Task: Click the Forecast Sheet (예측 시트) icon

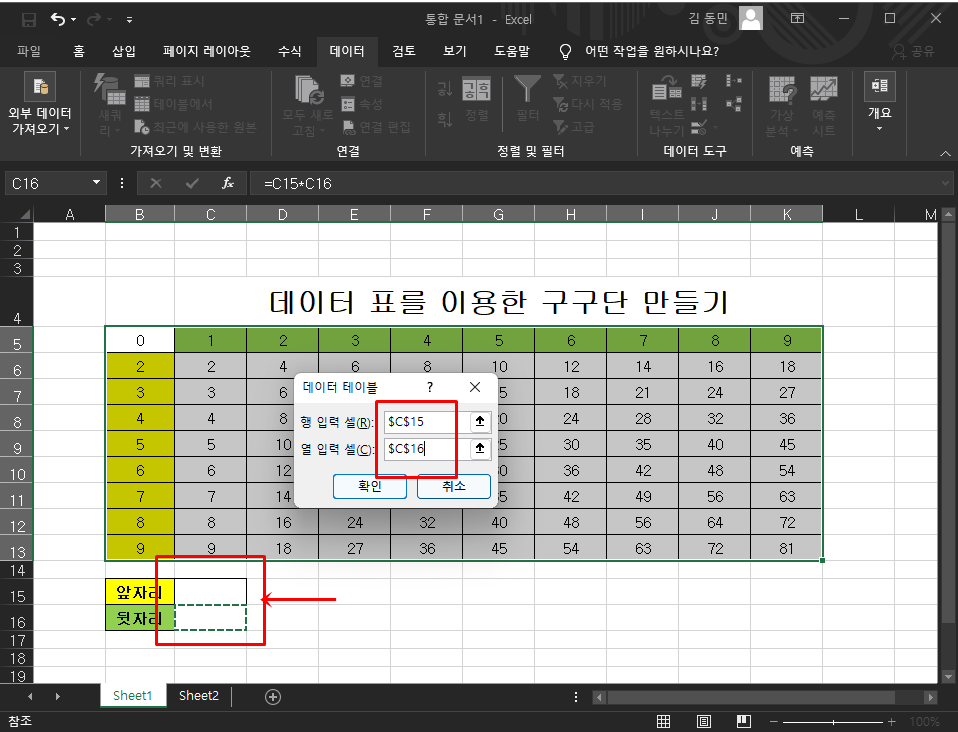Action: pos(824,89)
